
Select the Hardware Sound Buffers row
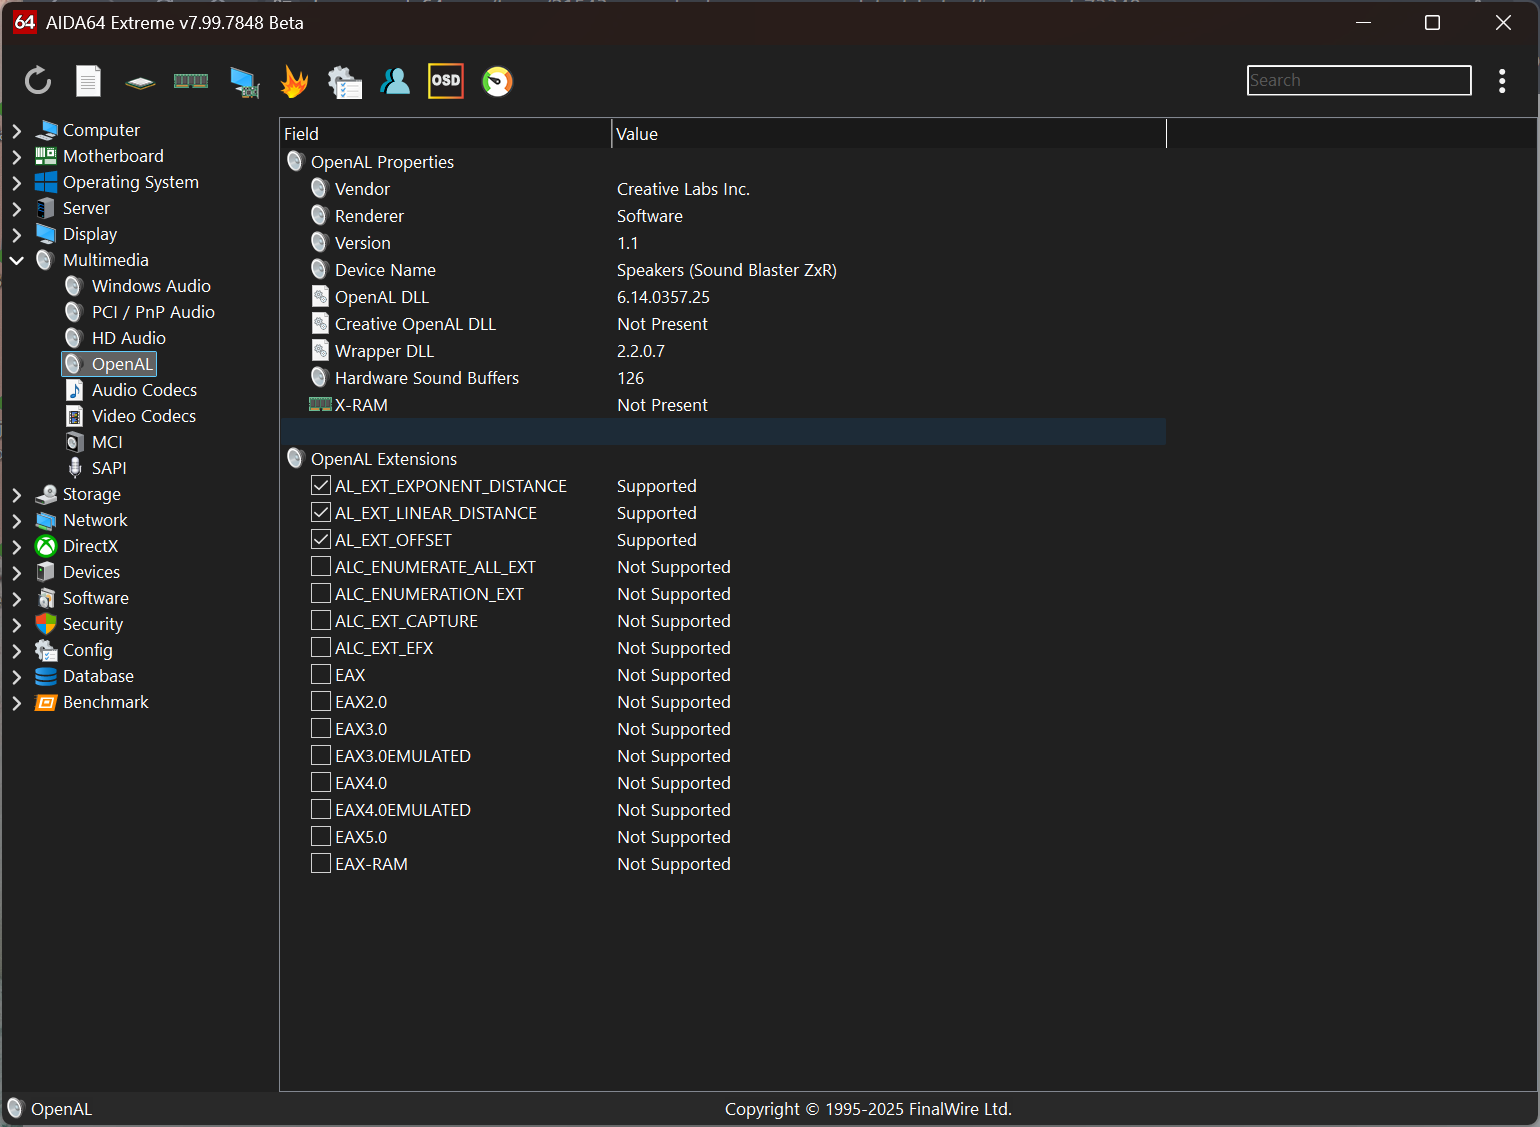pyautogui.click(x=723, y=378)
